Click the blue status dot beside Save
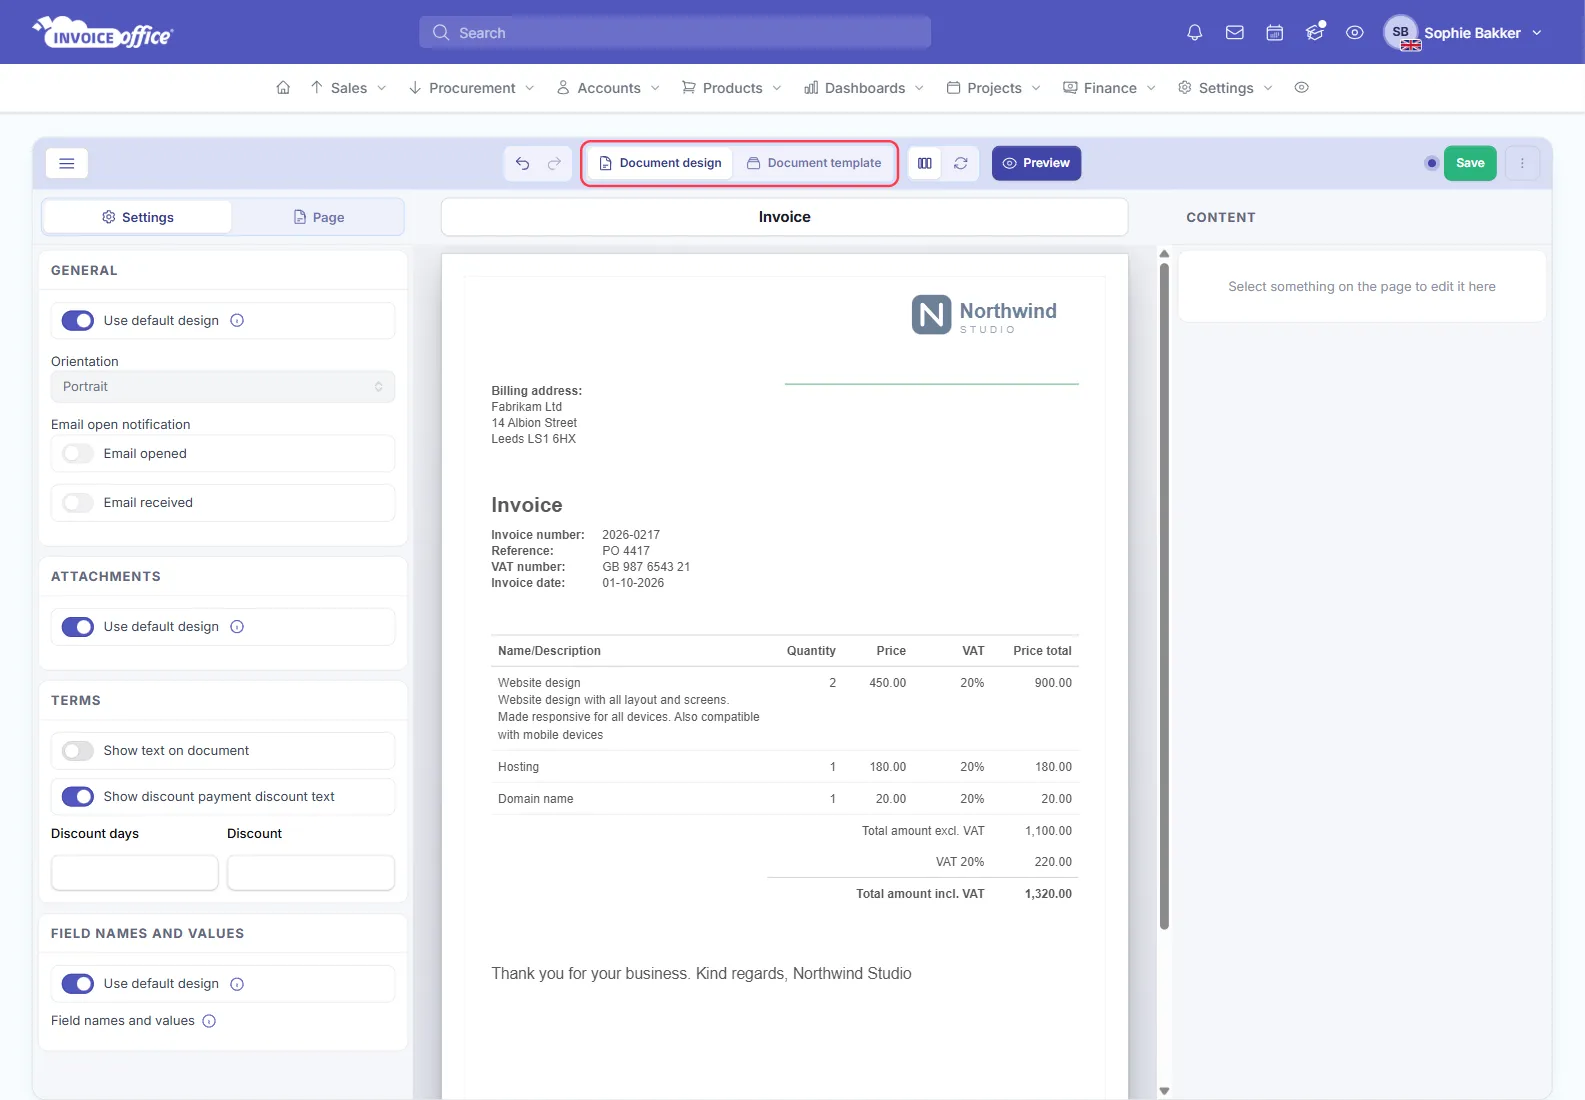Viewport: 1585px width, 1100px height. click(x=1432, y=163)
